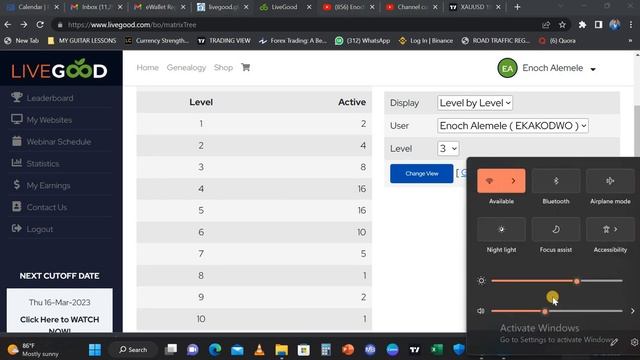Open a new browser tab

pyautogui.click(x=517, y=7)
